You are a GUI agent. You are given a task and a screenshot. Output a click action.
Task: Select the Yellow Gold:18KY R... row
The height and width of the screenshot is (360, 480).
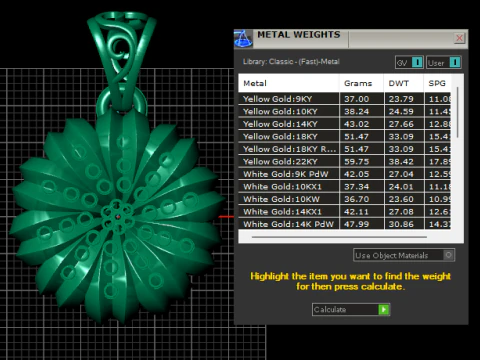coord(345,149)
